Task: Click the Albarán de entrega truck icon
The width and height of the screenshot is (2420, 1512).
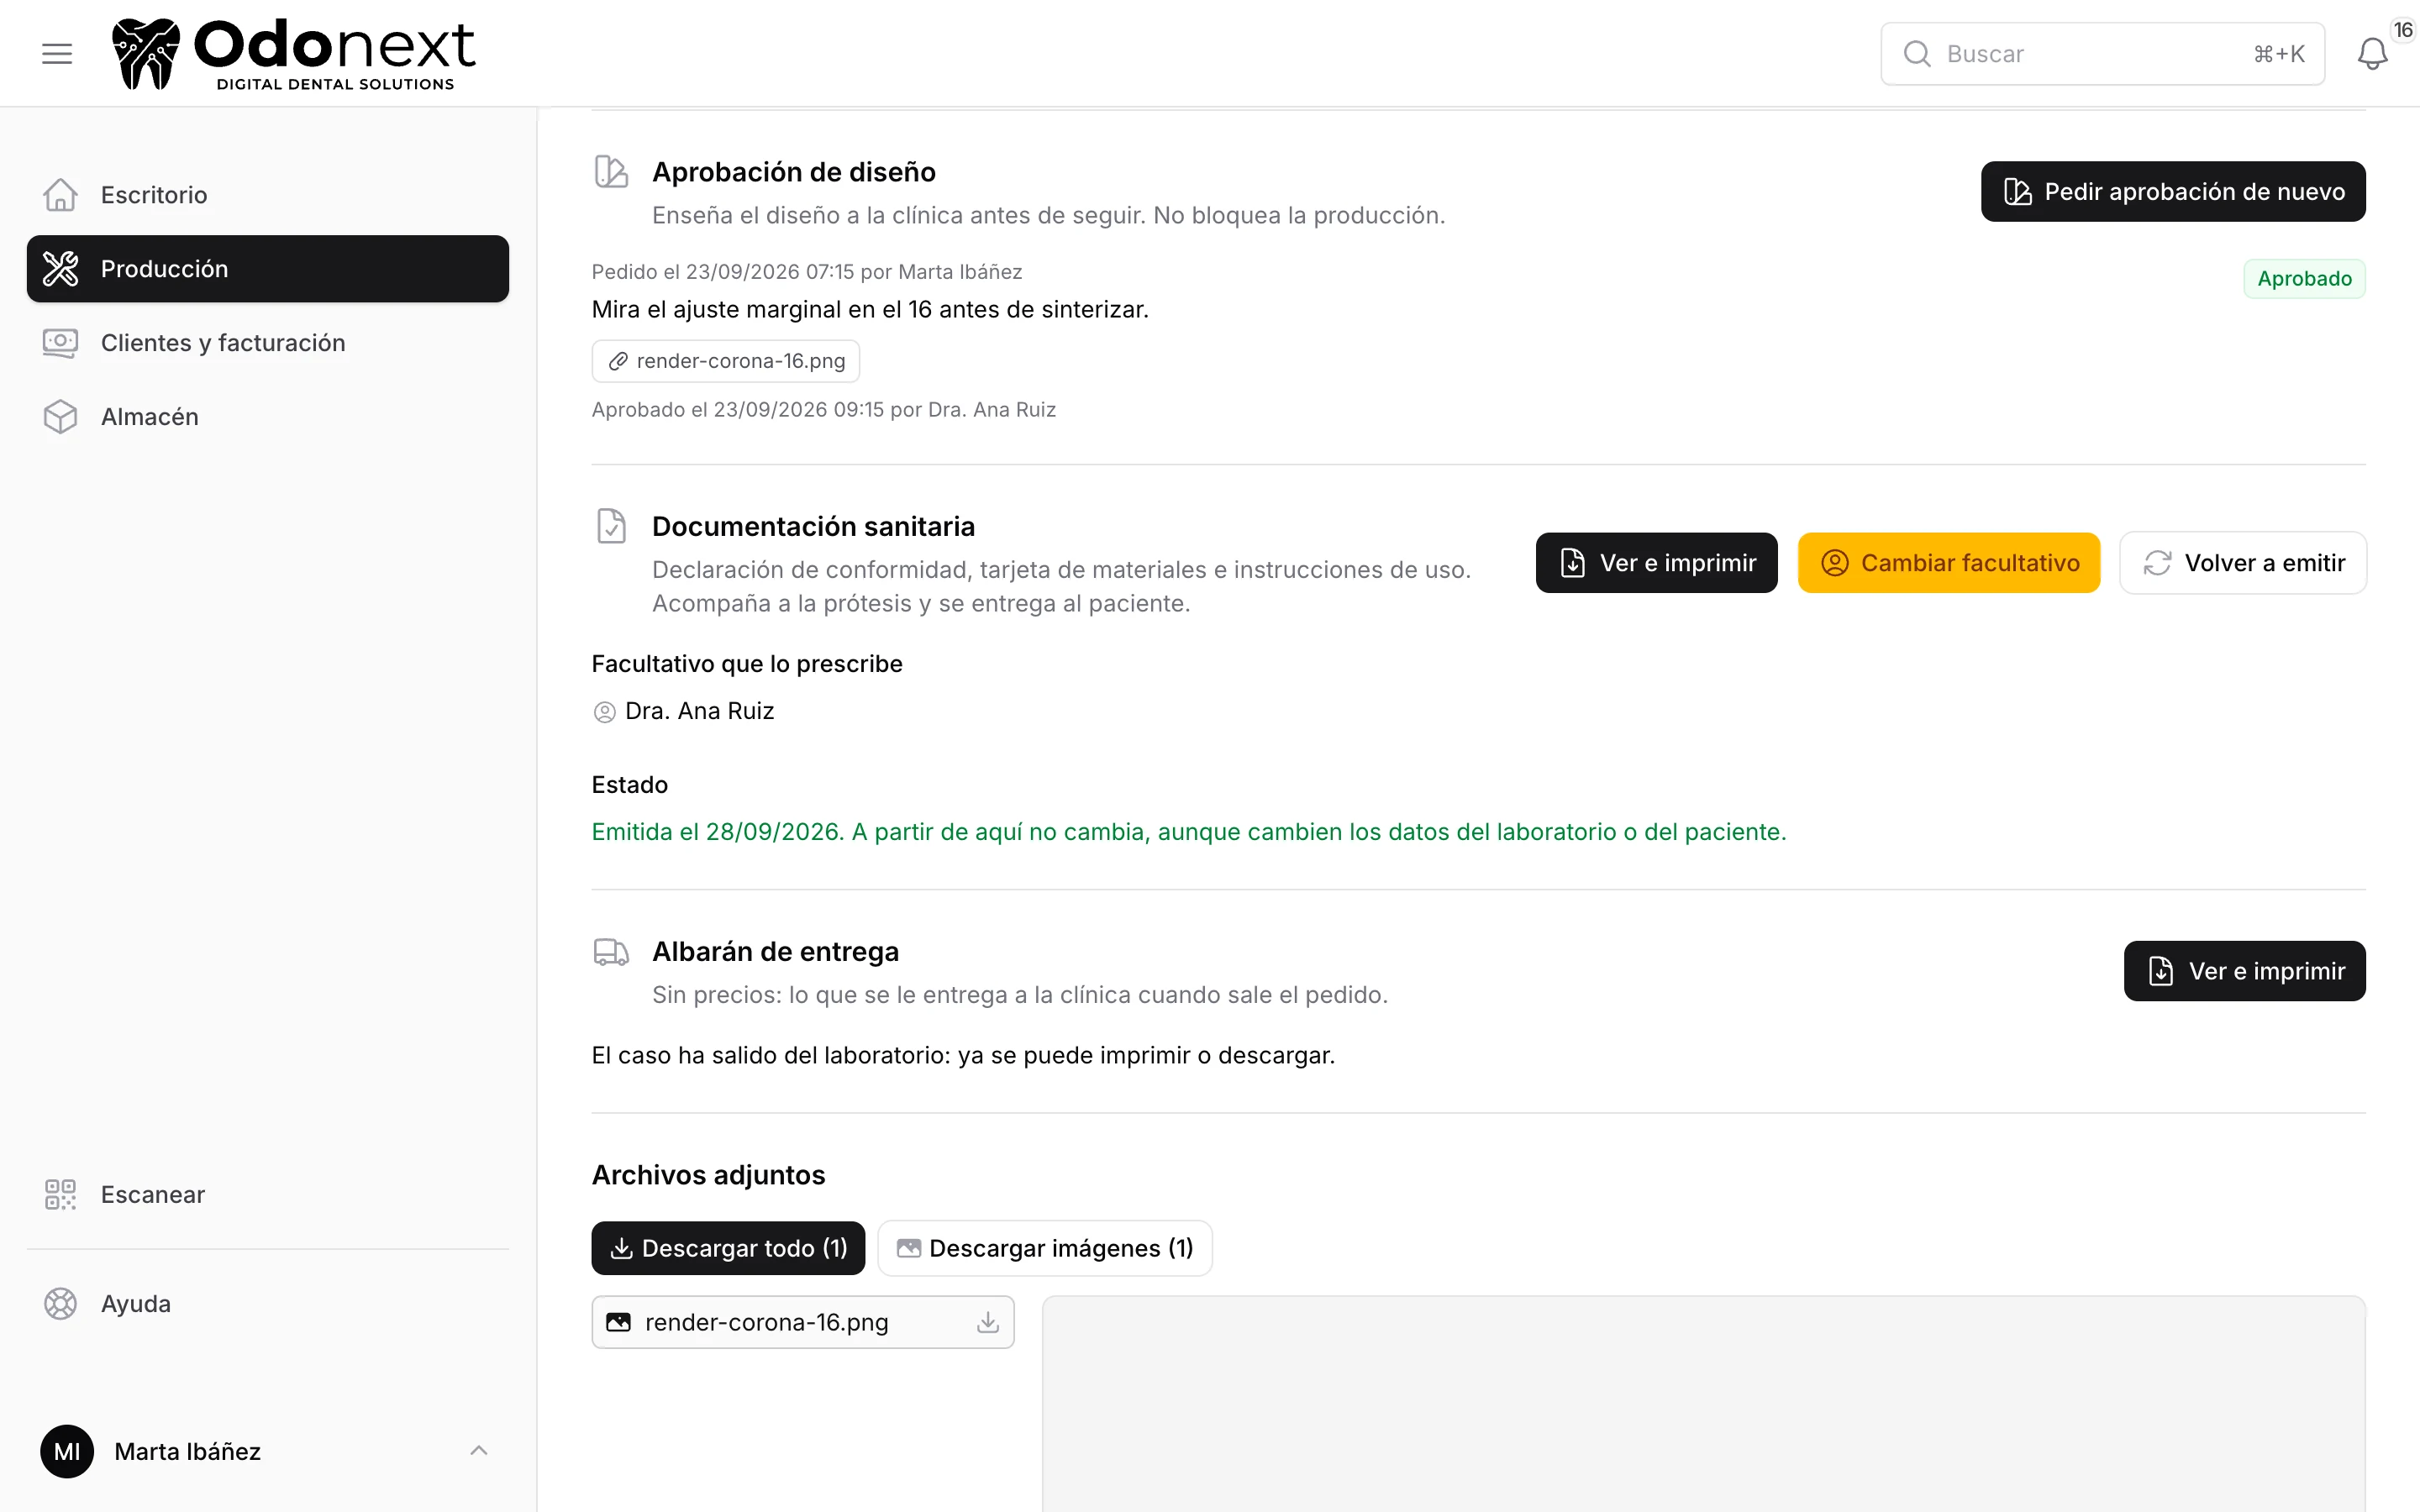Action: [611, 951]
